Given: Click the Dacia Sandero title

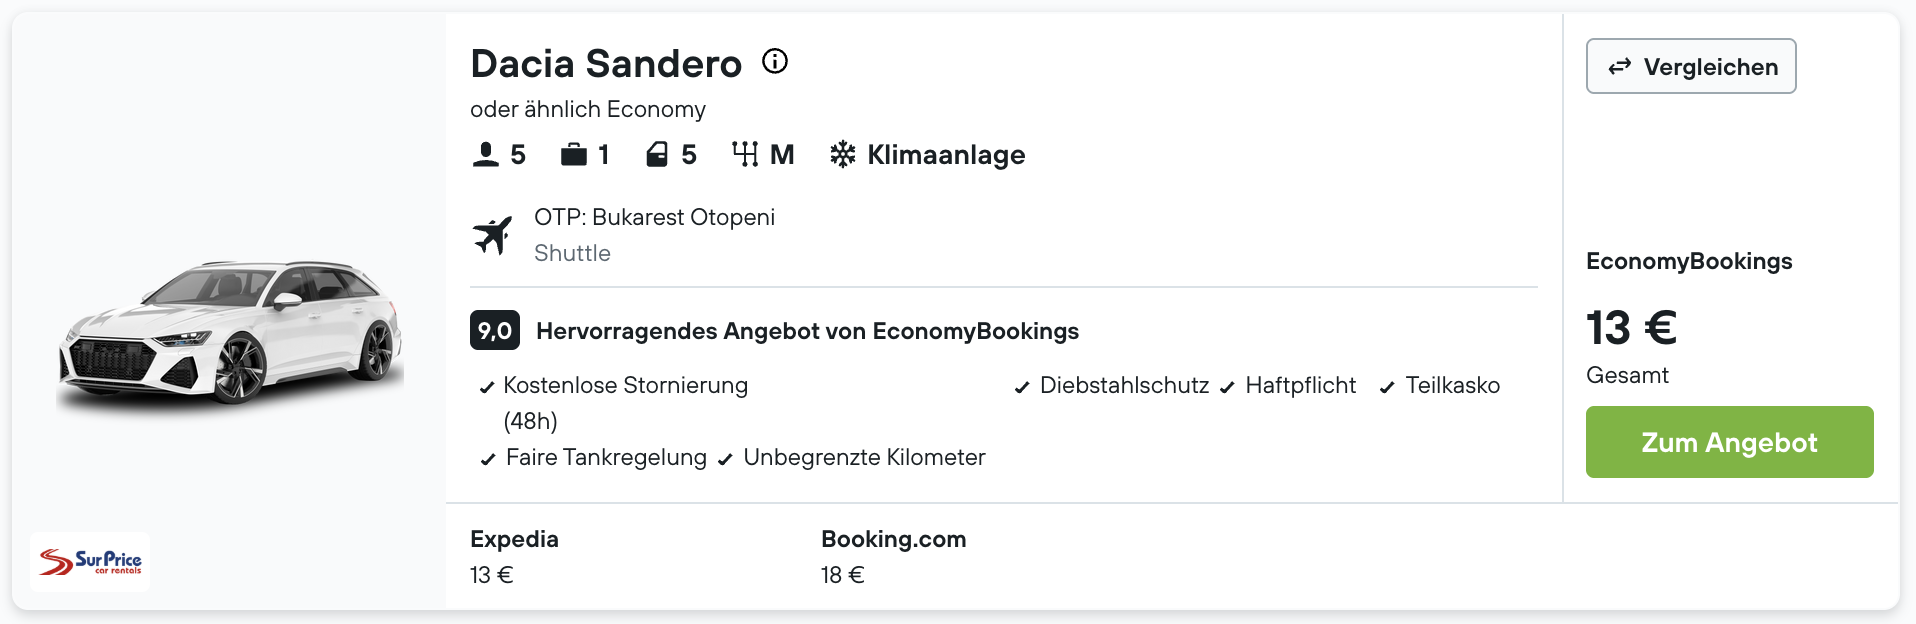Looking at the screenshot, I should 606,63.
